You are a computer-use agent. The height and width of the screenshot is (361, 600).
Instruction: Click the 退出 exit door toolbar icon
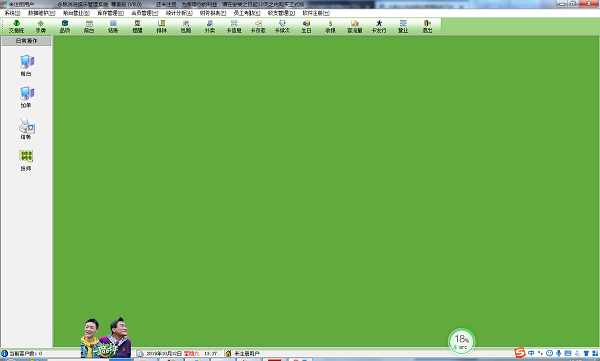427,26
